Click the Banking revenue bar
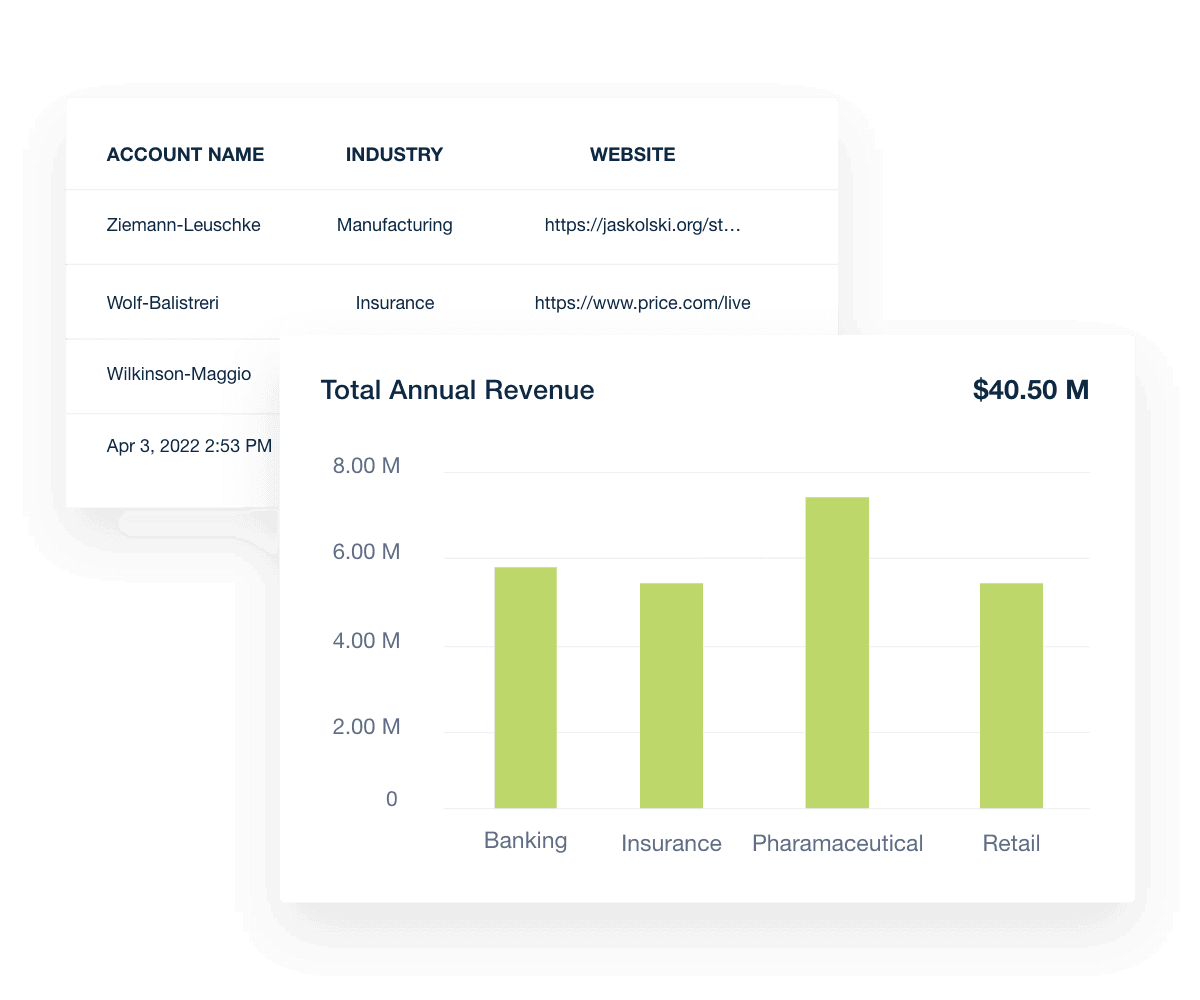This screenshot has height=1000, width=1200. [525, 685]
